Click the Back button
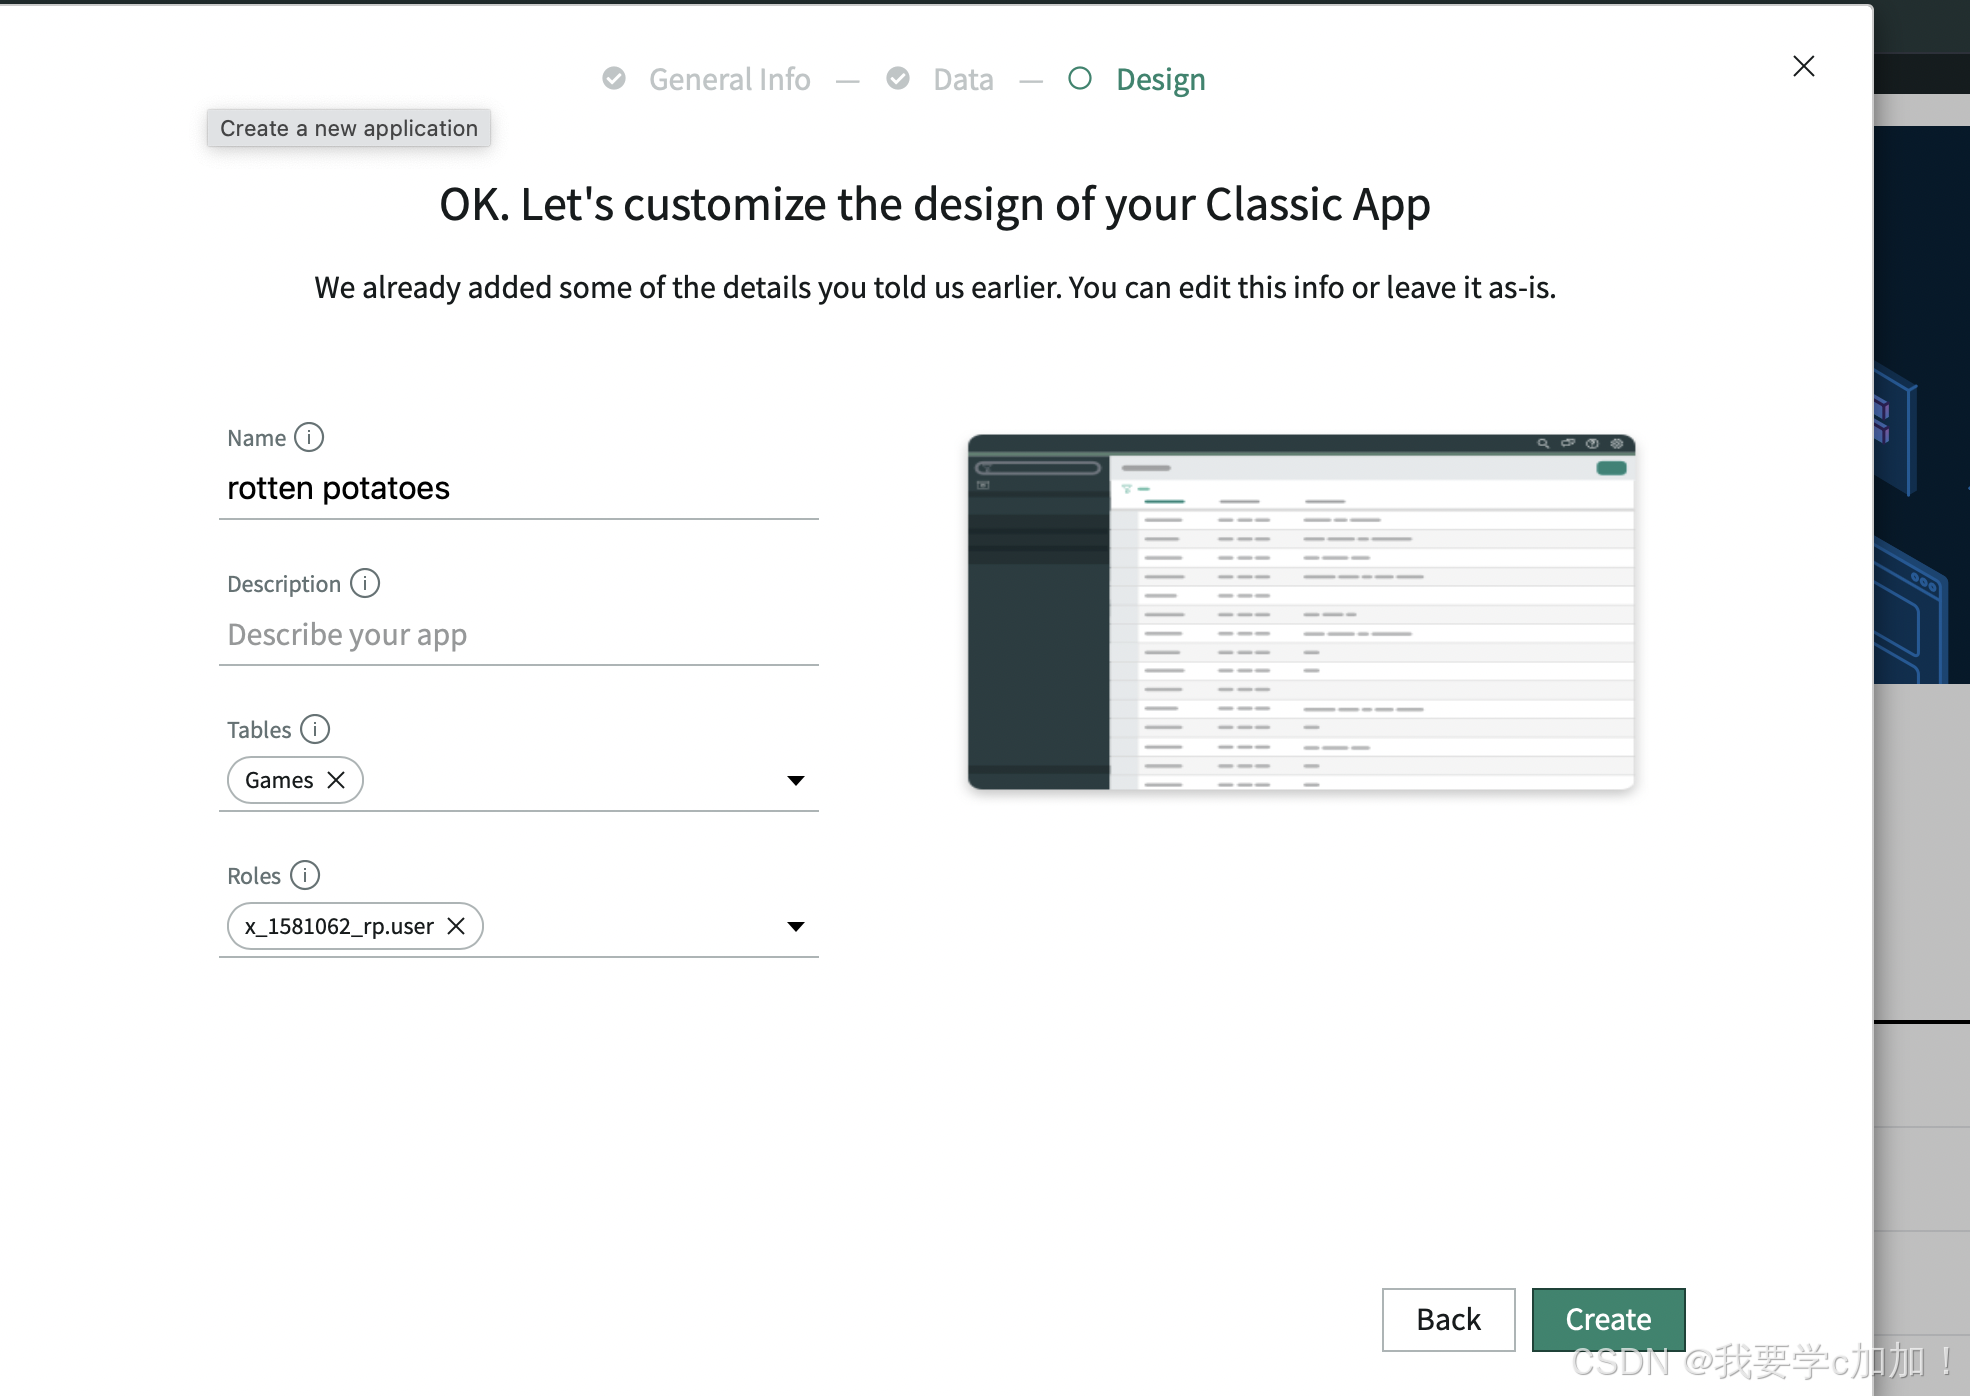 click(1448, 1319)
